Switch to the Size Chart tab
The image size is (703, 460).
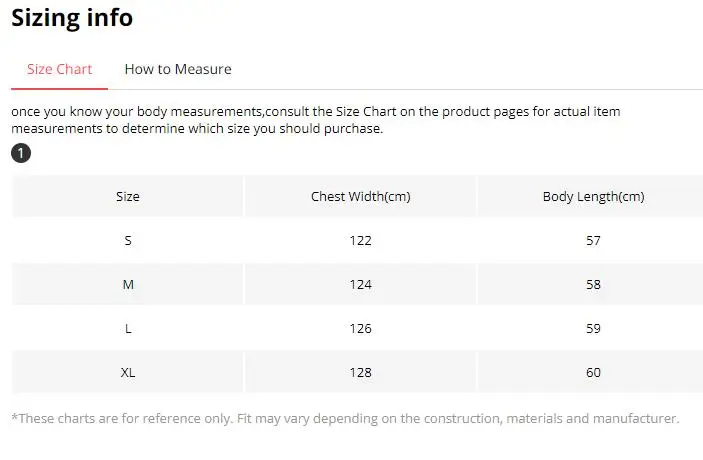59,69
